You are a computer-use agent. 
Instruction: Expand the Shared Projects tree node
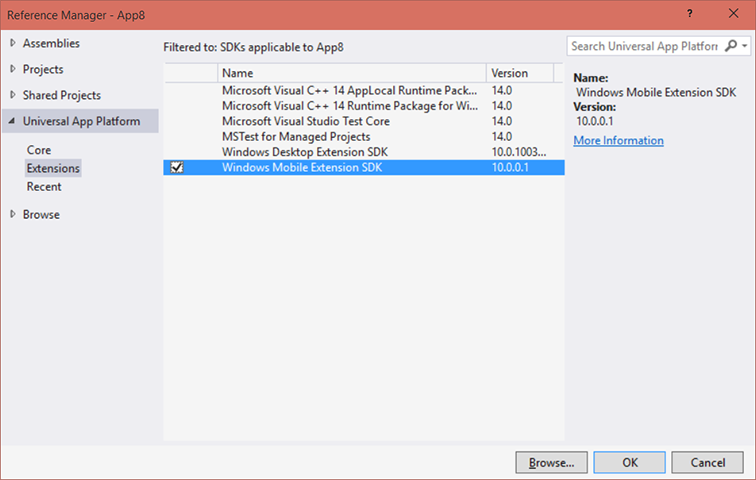pyautogui.click(x=13, y=95)
